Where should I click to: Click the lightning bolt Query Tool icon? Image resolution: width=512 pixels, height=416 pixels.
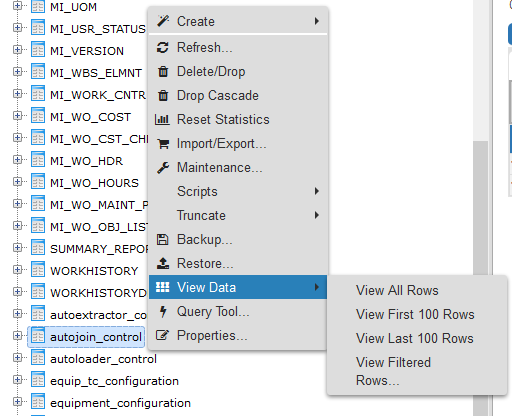pos(163,312)
